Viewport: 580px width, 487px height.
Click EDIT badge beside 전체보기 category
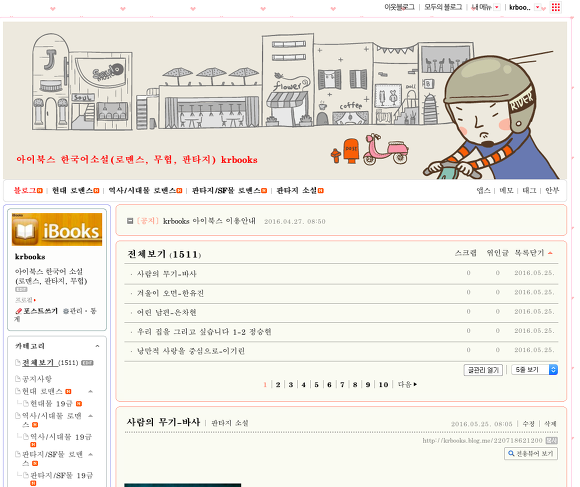tap(87, 363)
